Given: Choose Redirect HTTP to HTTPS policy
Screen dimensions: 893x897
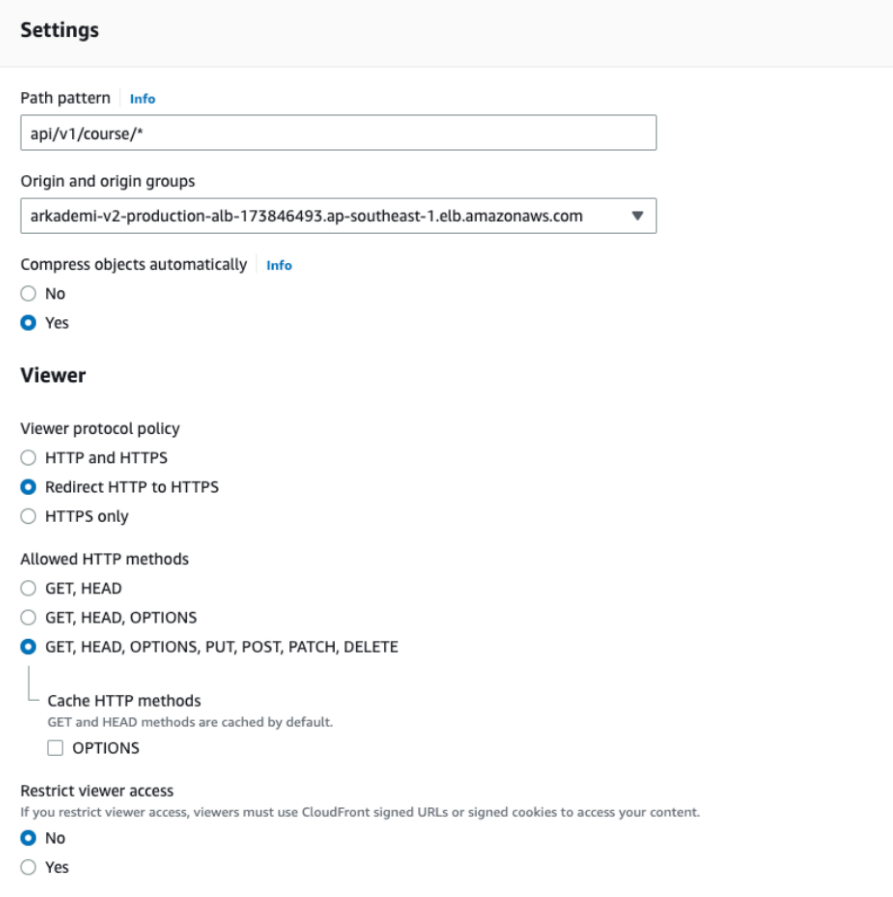Looking at the screenshot, I should click(x=29, y=487).
